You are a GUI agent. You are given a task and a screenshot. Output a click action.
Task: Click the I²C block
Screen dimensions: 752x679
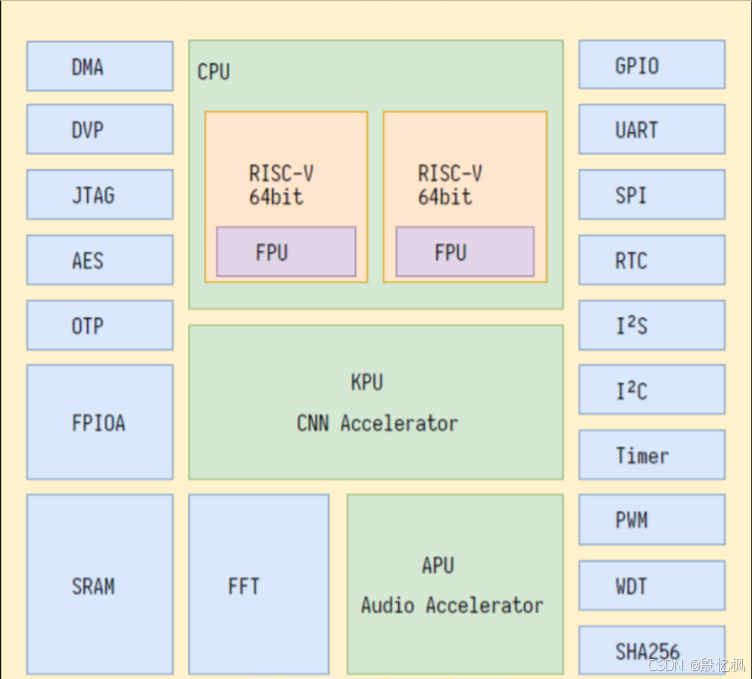coord(652,390)
